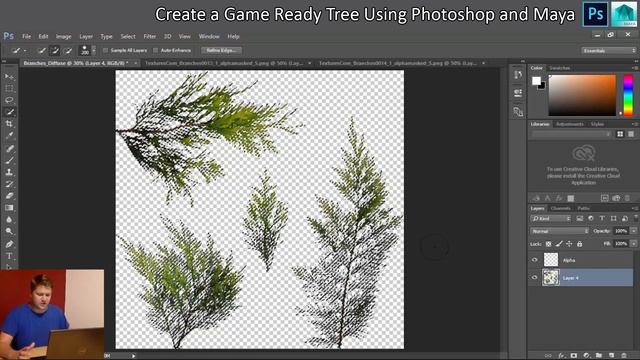The image size is (640, 360).
Task: Click Link layers icon
Action: pos(548,356)
